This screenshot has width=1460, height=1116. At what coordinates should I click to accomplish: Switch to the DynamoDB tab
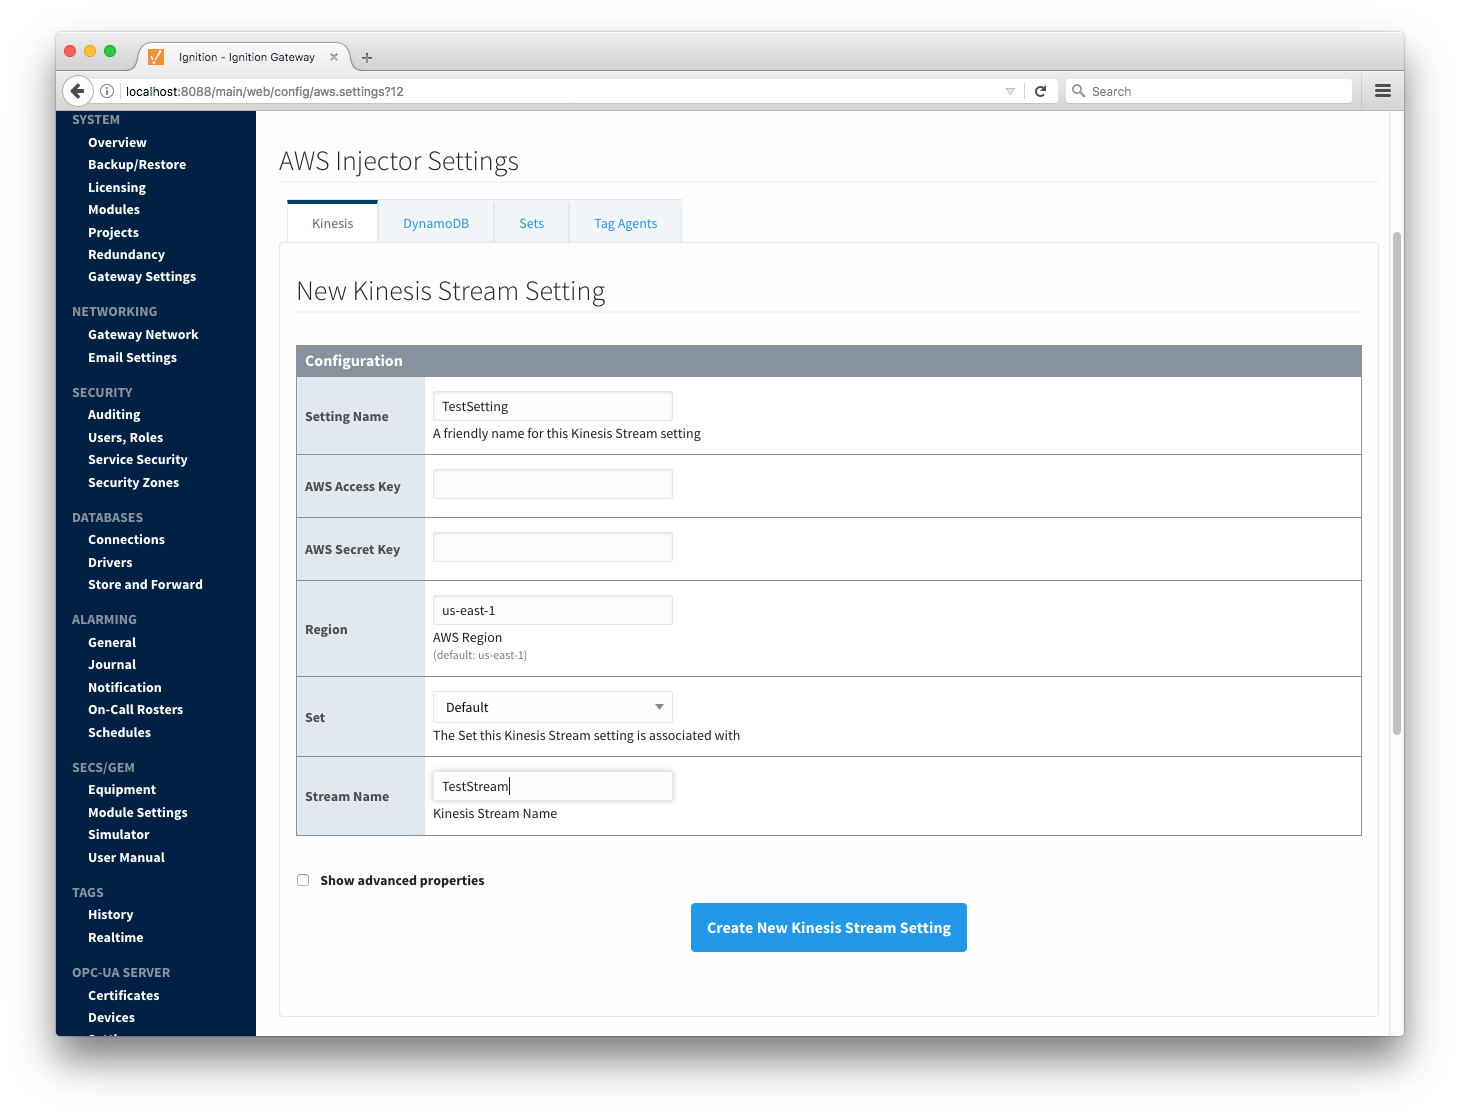[436, 223]
